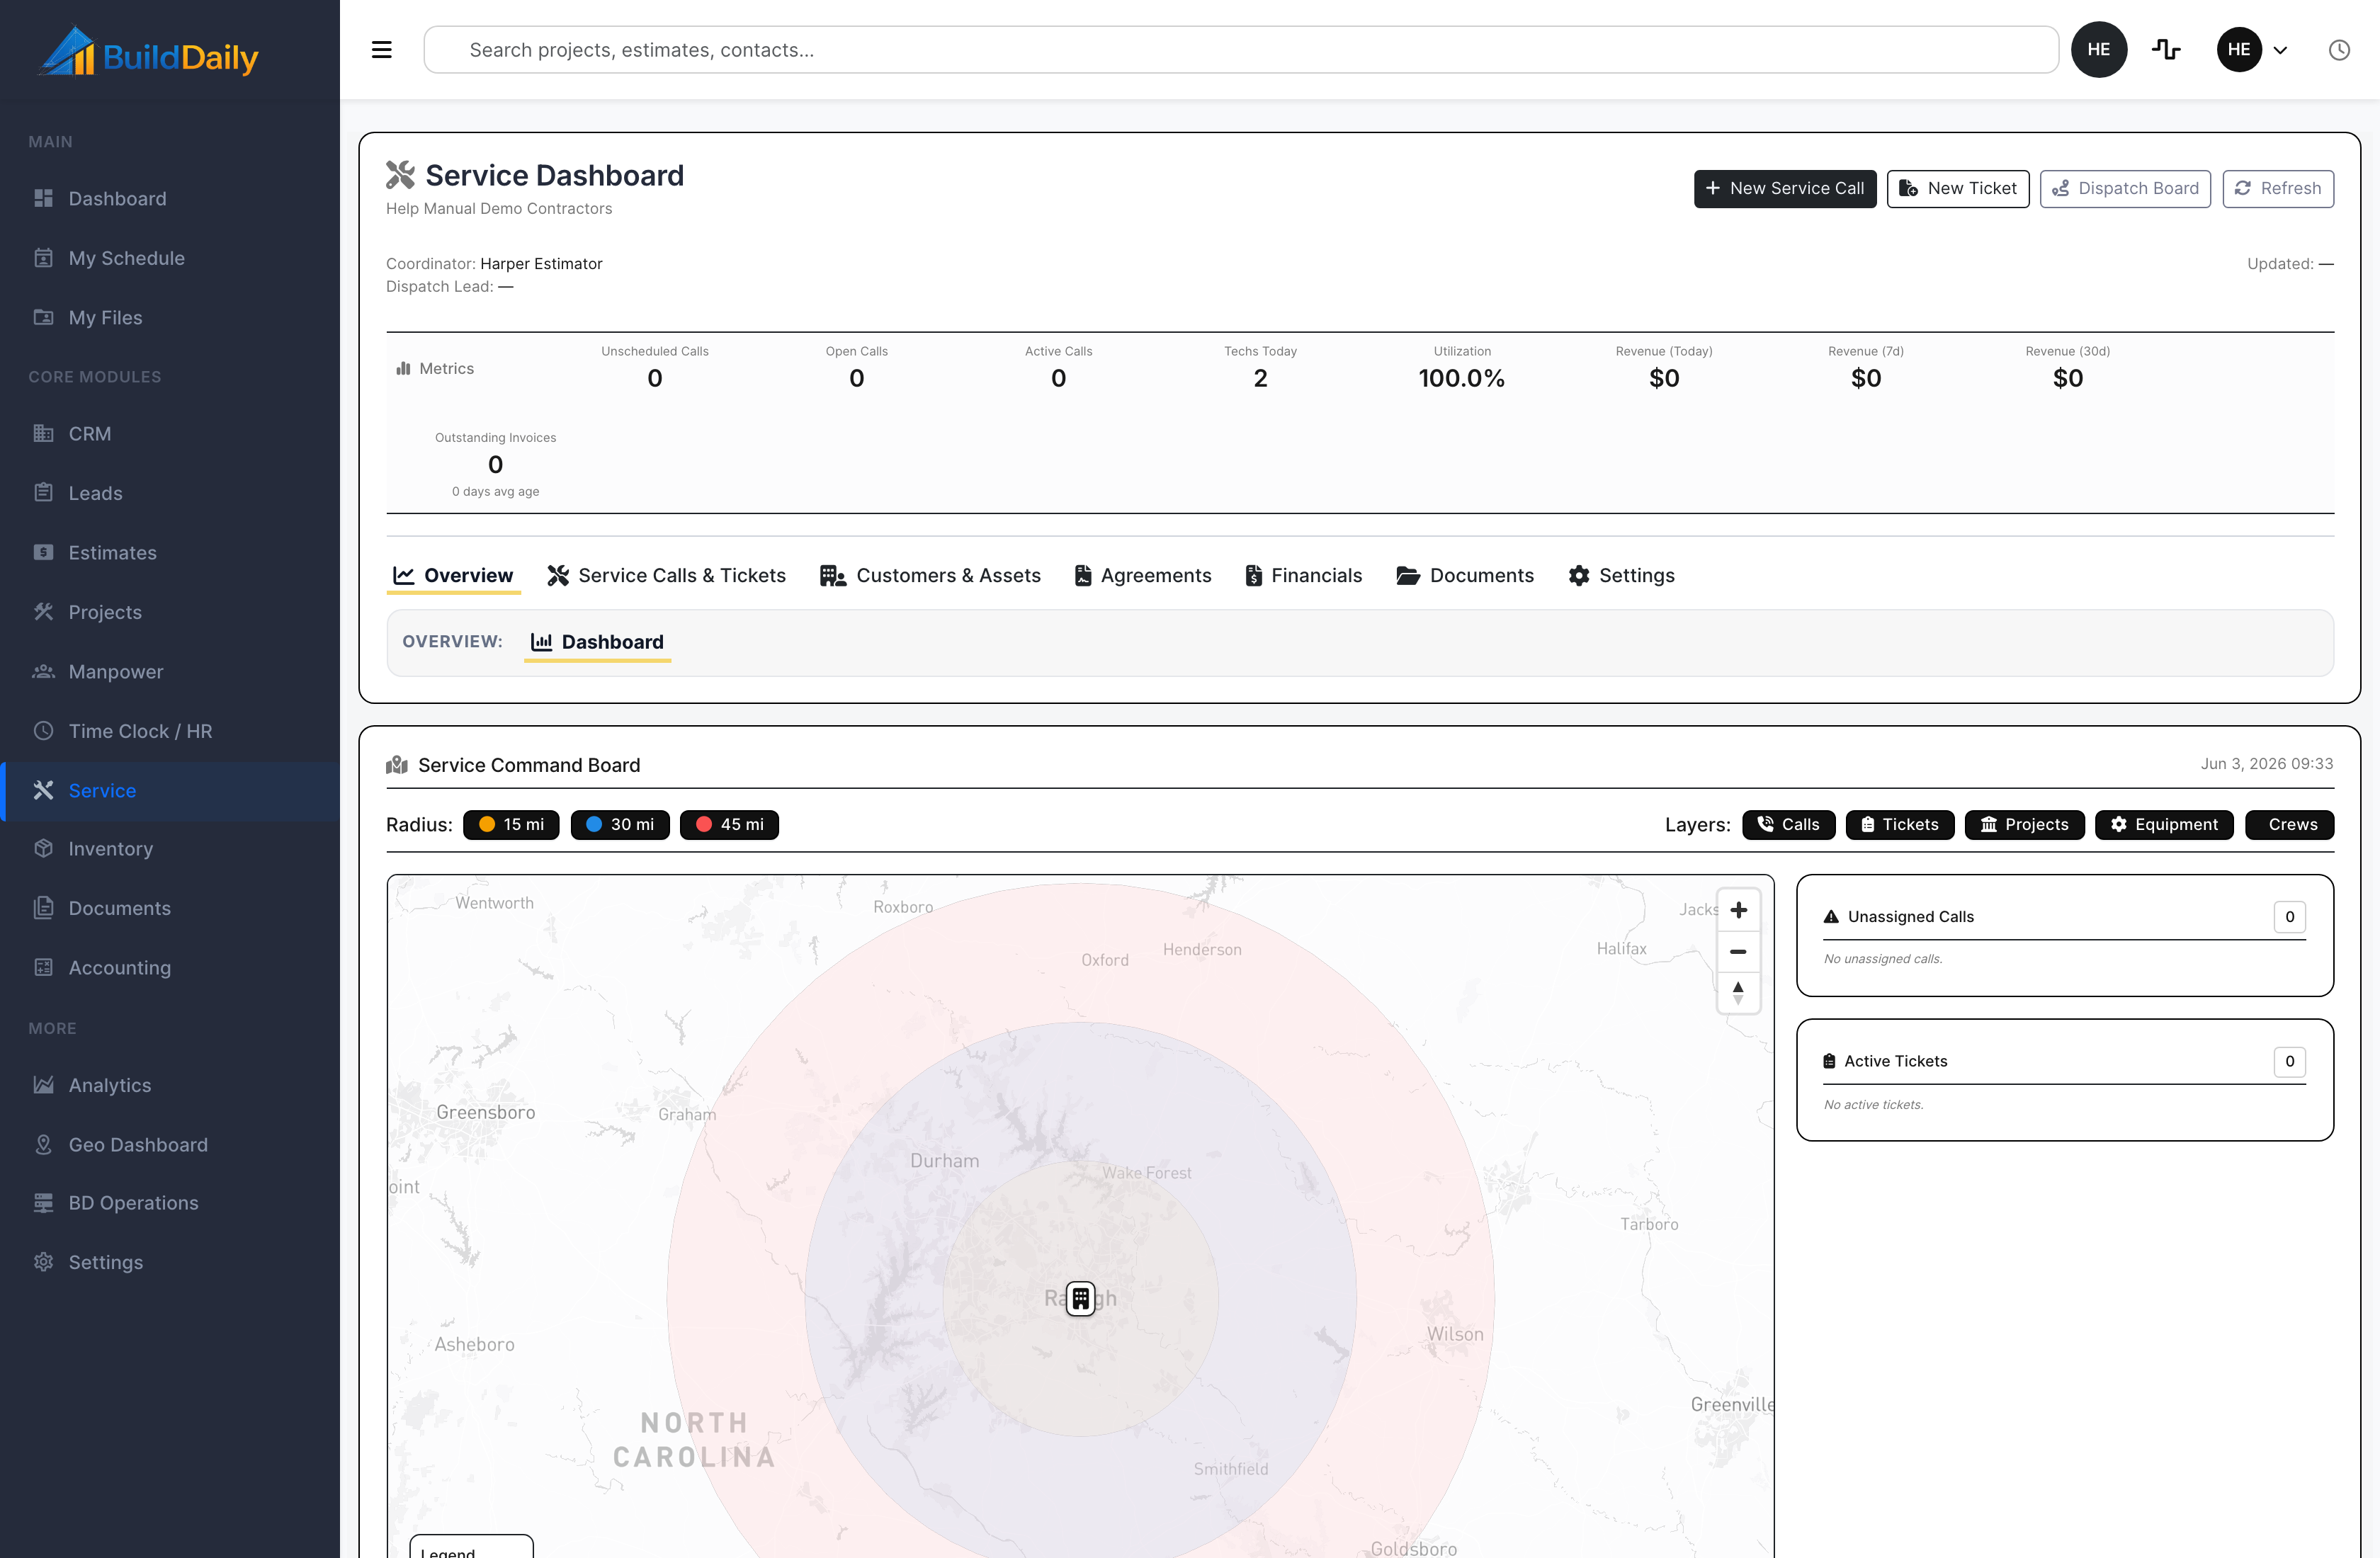The image size is (2380, 1558).
Task: Open the activity pulse icon in header
Action: (x=2166, y=50)
